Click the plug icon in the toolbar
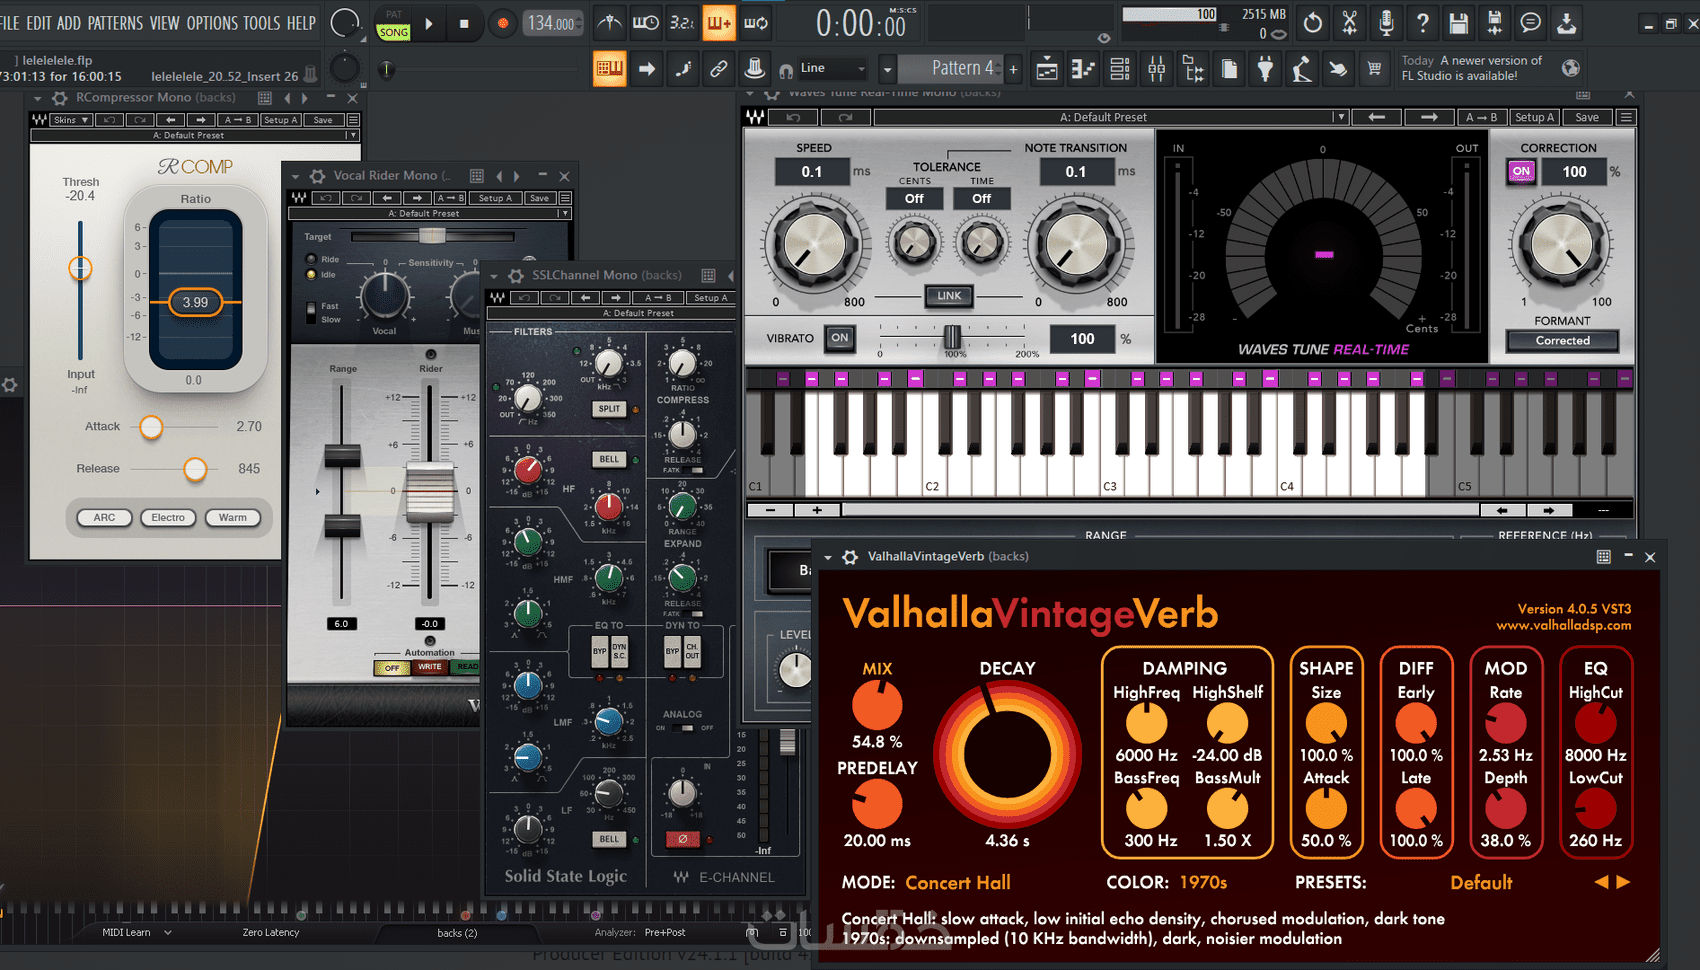The height and width of the screenshot is (970, 1700). click(1265, 69)
